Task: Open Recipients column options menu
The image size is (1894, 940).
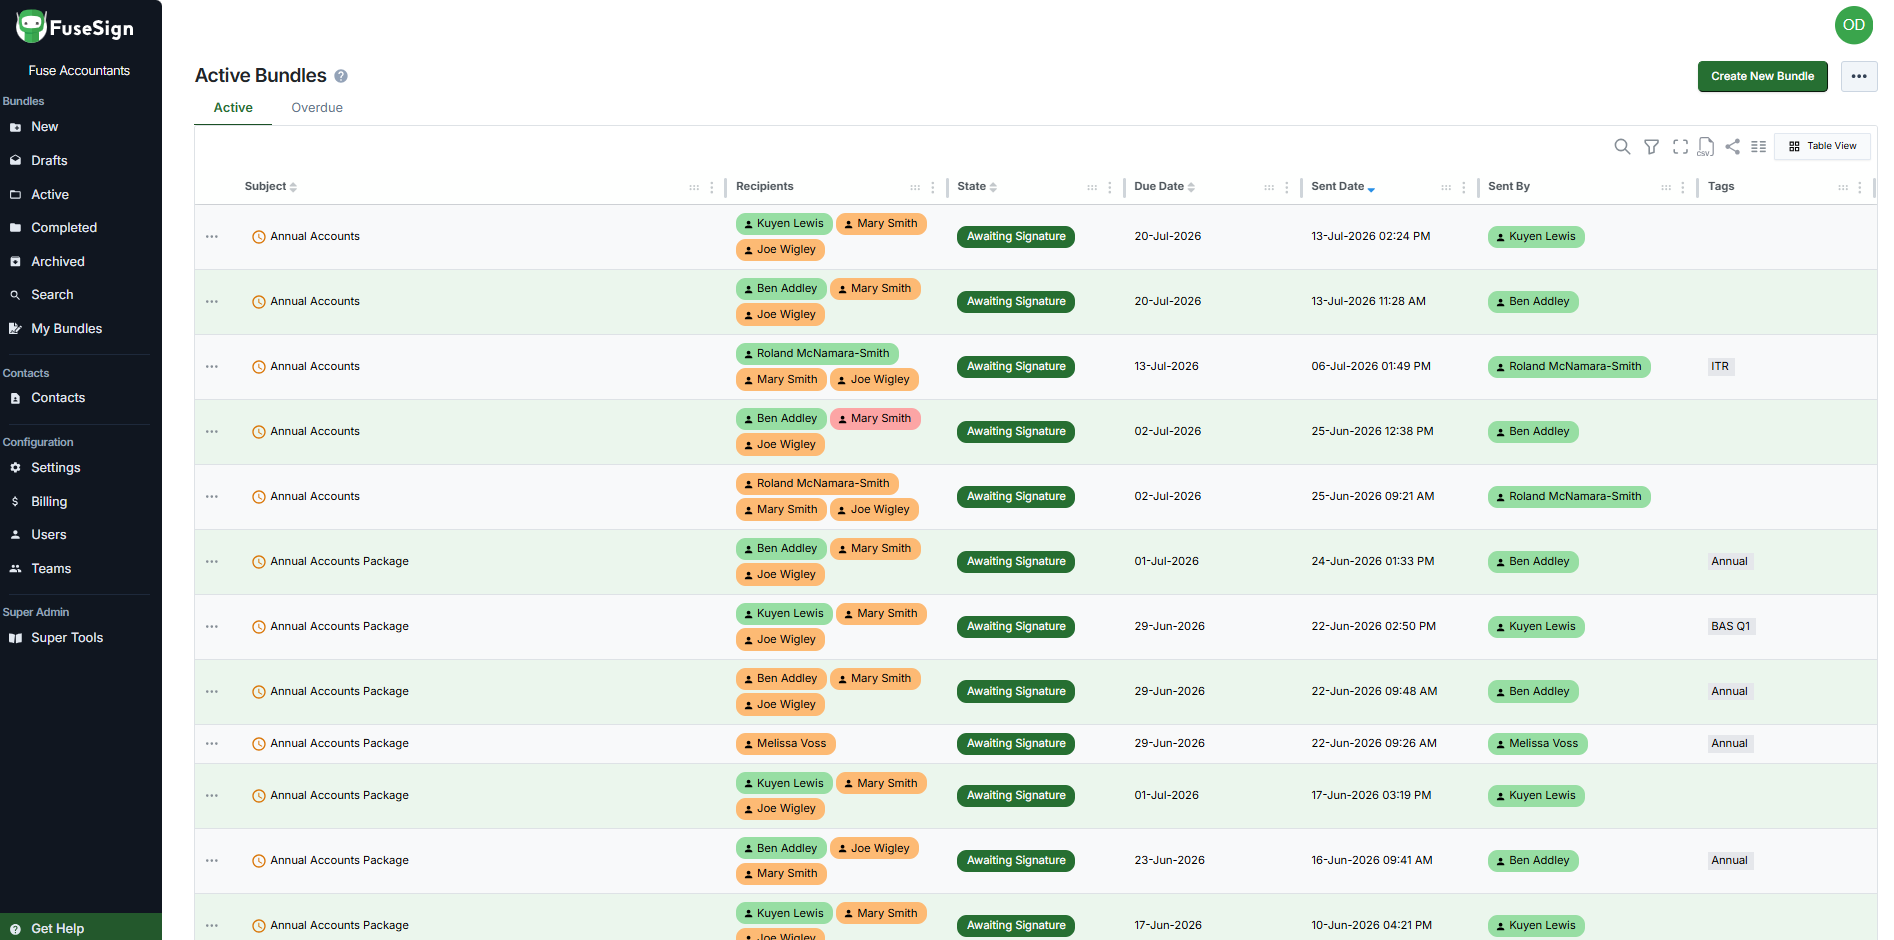Action: point(933,187)
